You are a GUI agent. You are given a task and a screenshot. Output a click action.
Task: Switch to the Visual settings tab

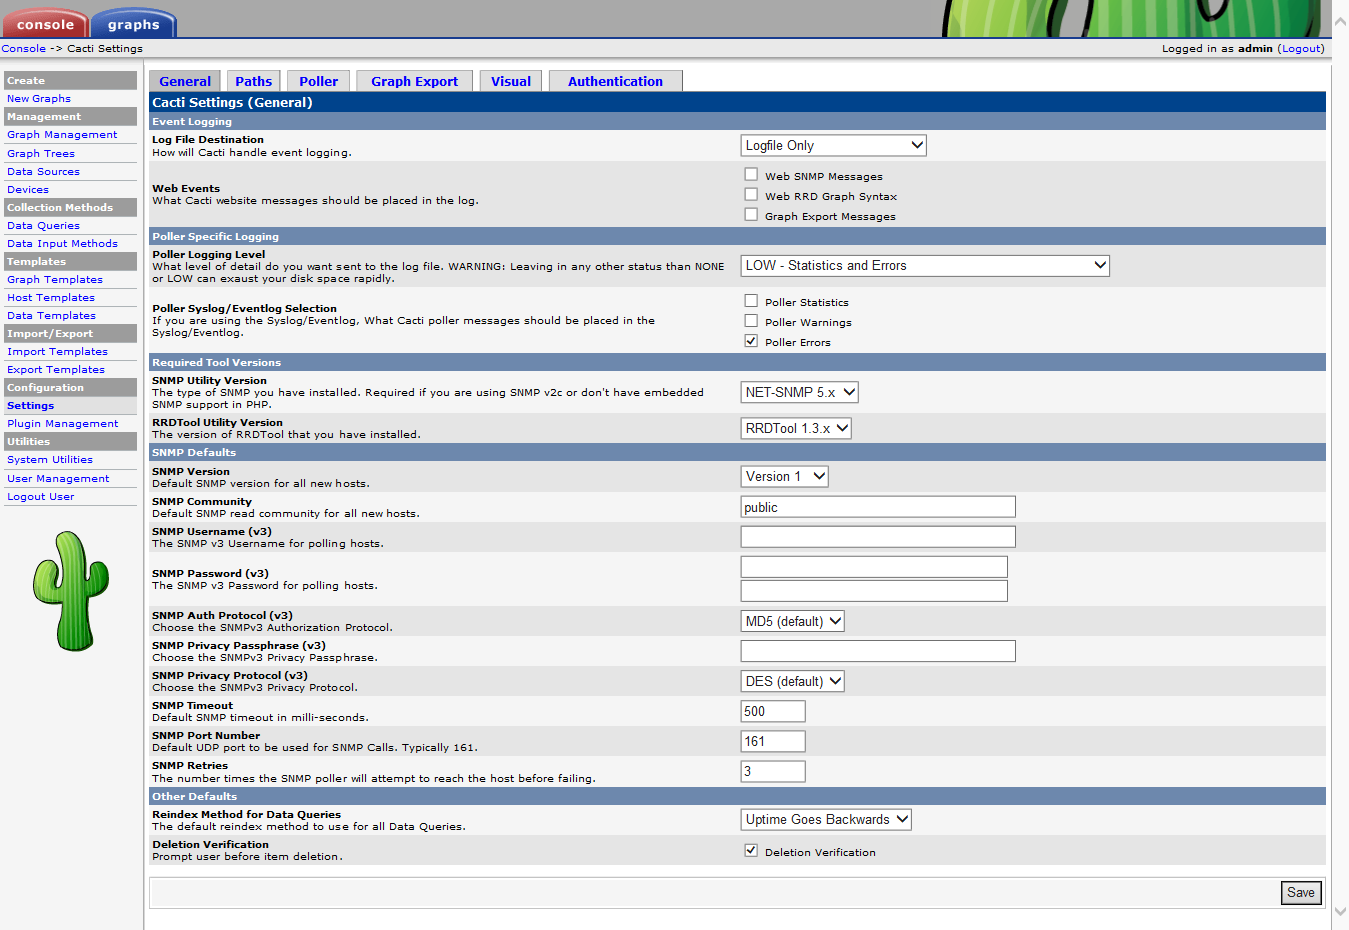tap(511, 81)
